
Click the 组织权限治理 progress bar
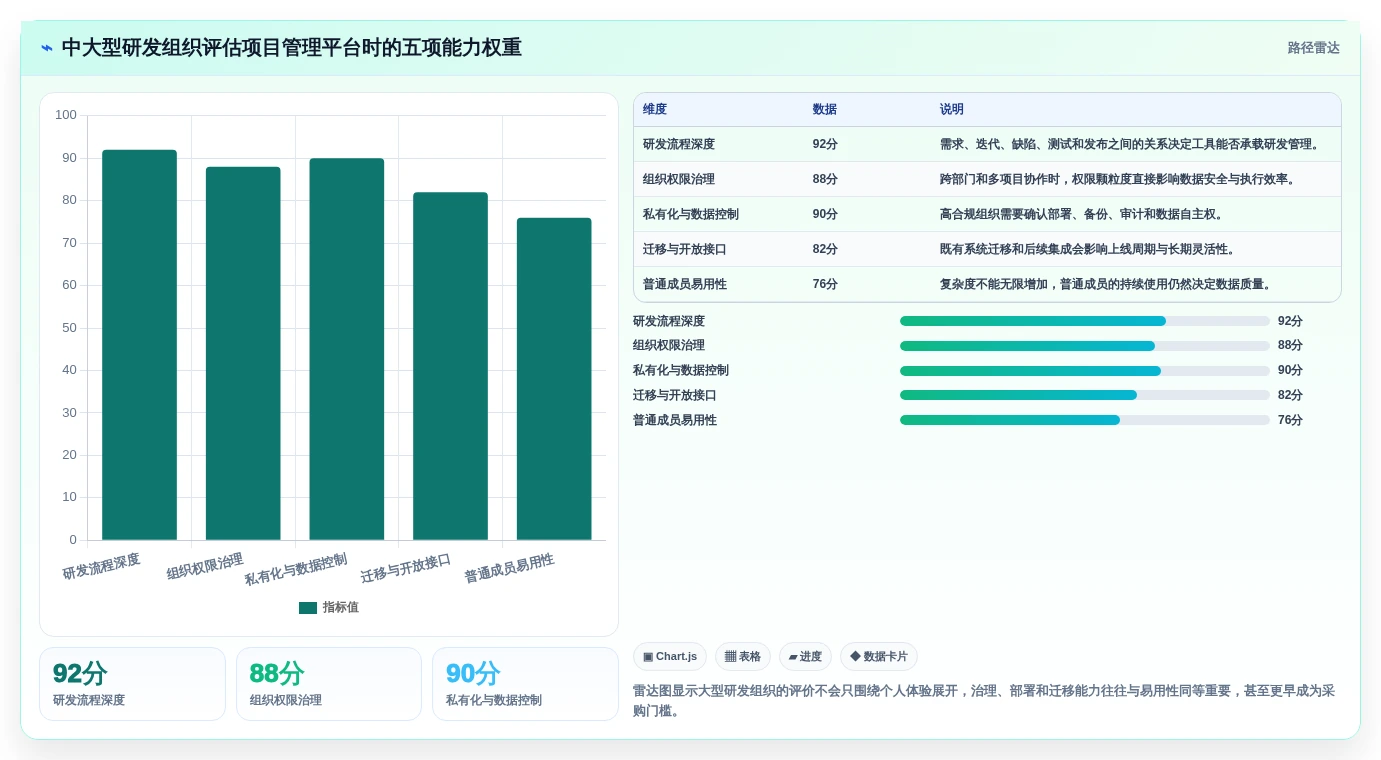(1085, 346)
